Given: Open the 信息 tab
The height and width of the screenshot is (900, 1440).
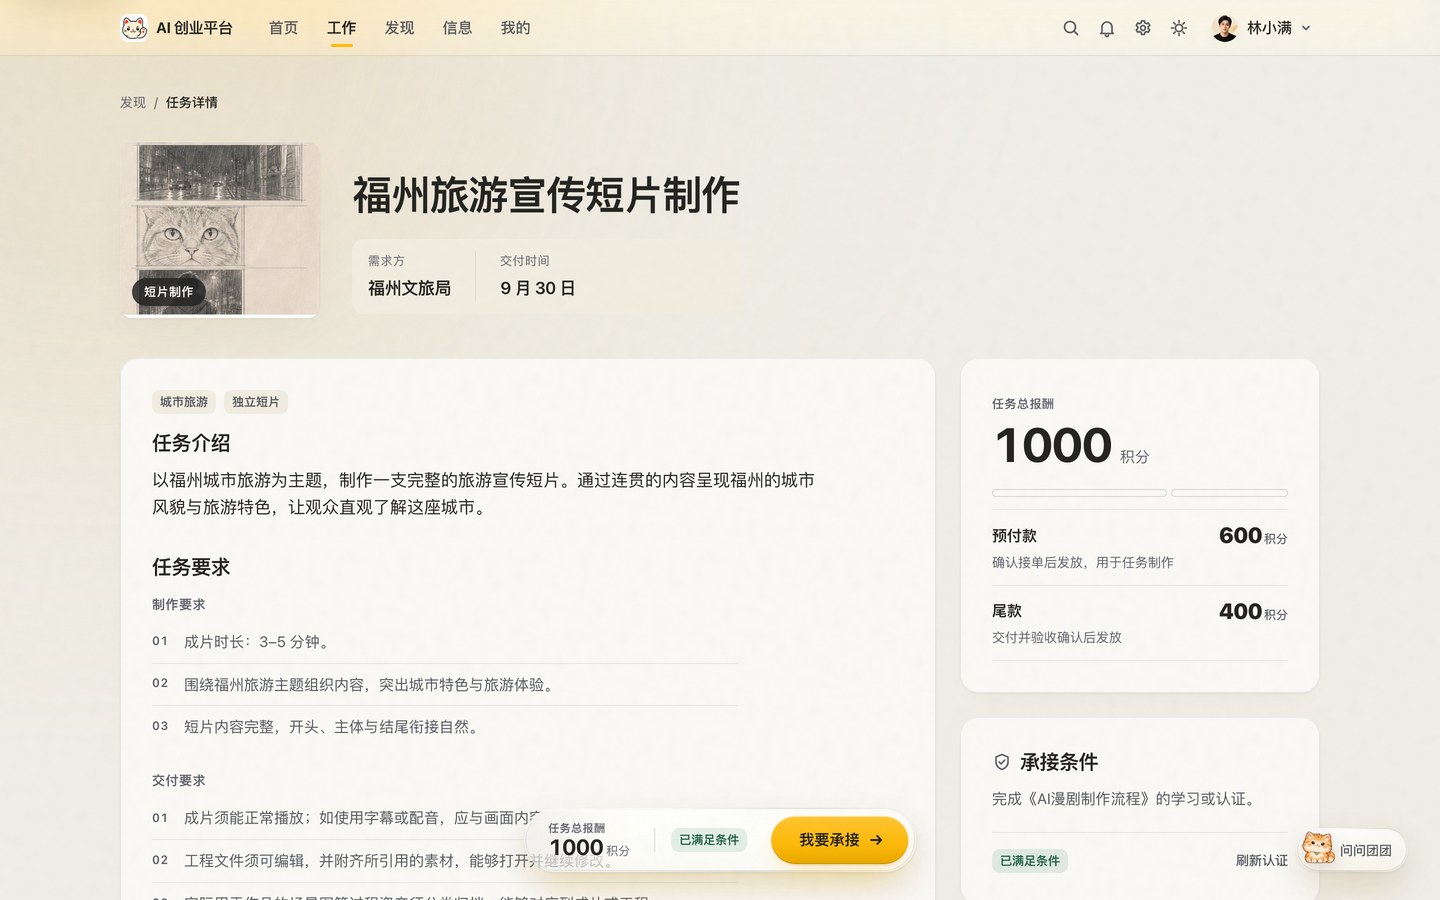Looking at the screenshot, I should pos(457,28).
